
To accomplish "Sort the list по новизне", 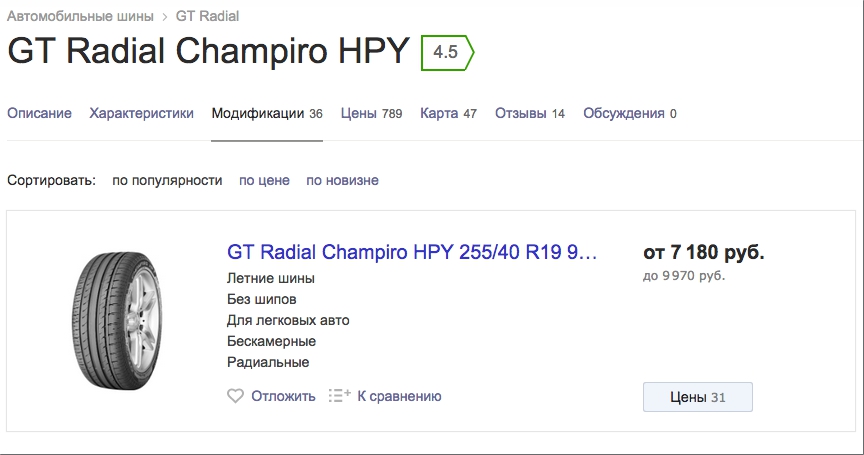I will pos(342,181).
